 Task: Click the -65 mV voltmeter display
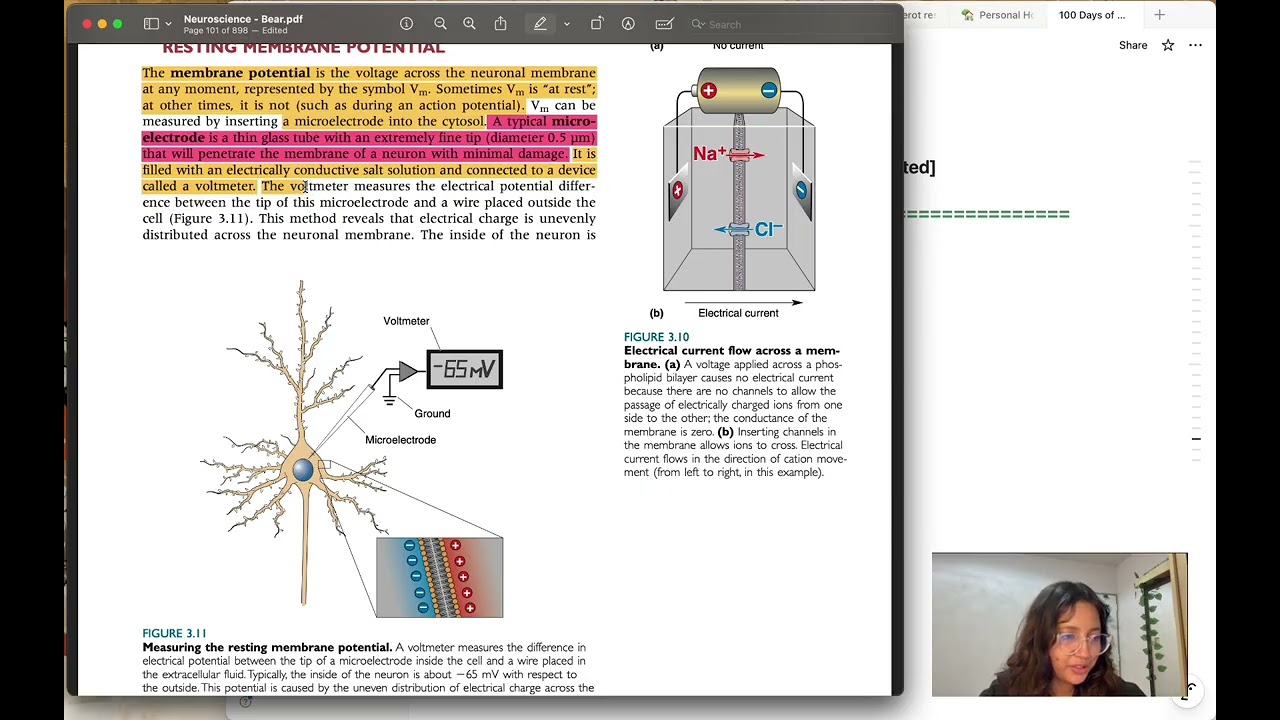click(465, 369)
